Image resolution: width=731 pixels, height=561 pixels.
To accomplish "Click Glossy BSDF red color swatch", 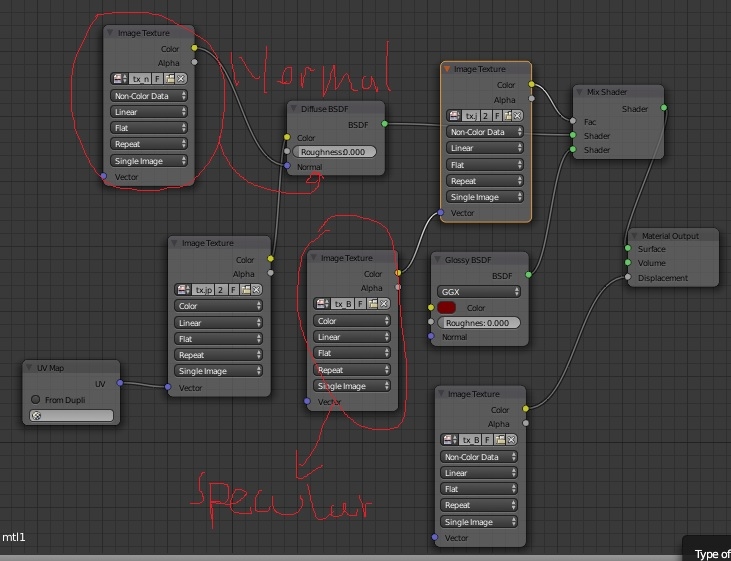I will point(446,308).
